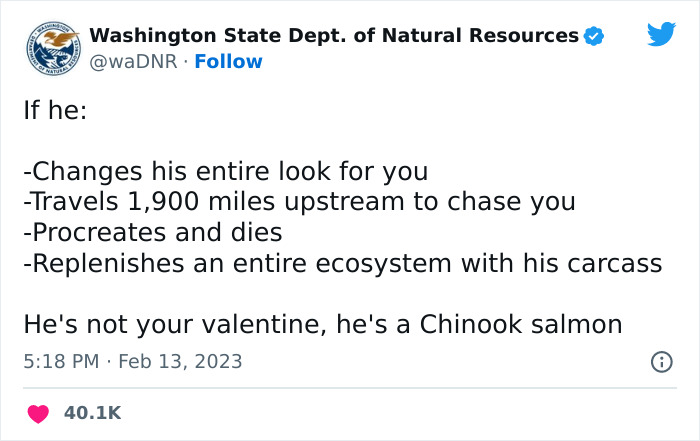Image resolution: width=700 pixels, height=441 pixels.
Task: Click the "Replenishes an entire ecosystem" line
Action: tap(342, 264)
